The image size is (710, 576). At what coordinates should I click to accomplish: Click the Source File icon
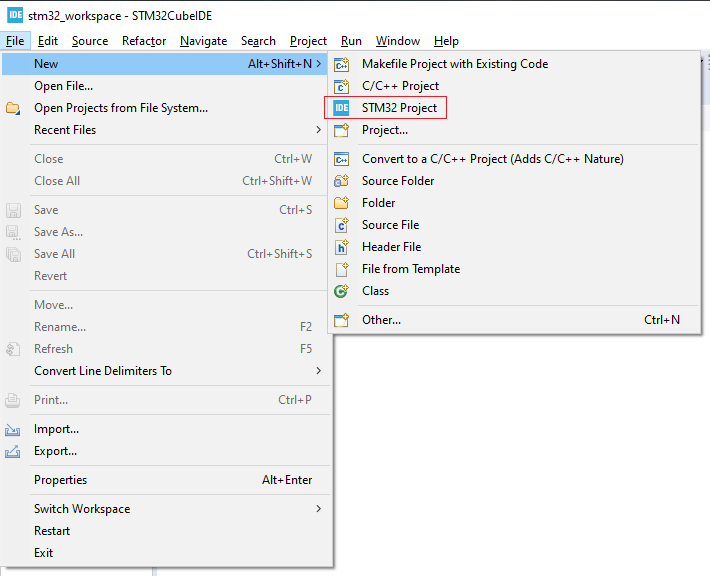341,225
